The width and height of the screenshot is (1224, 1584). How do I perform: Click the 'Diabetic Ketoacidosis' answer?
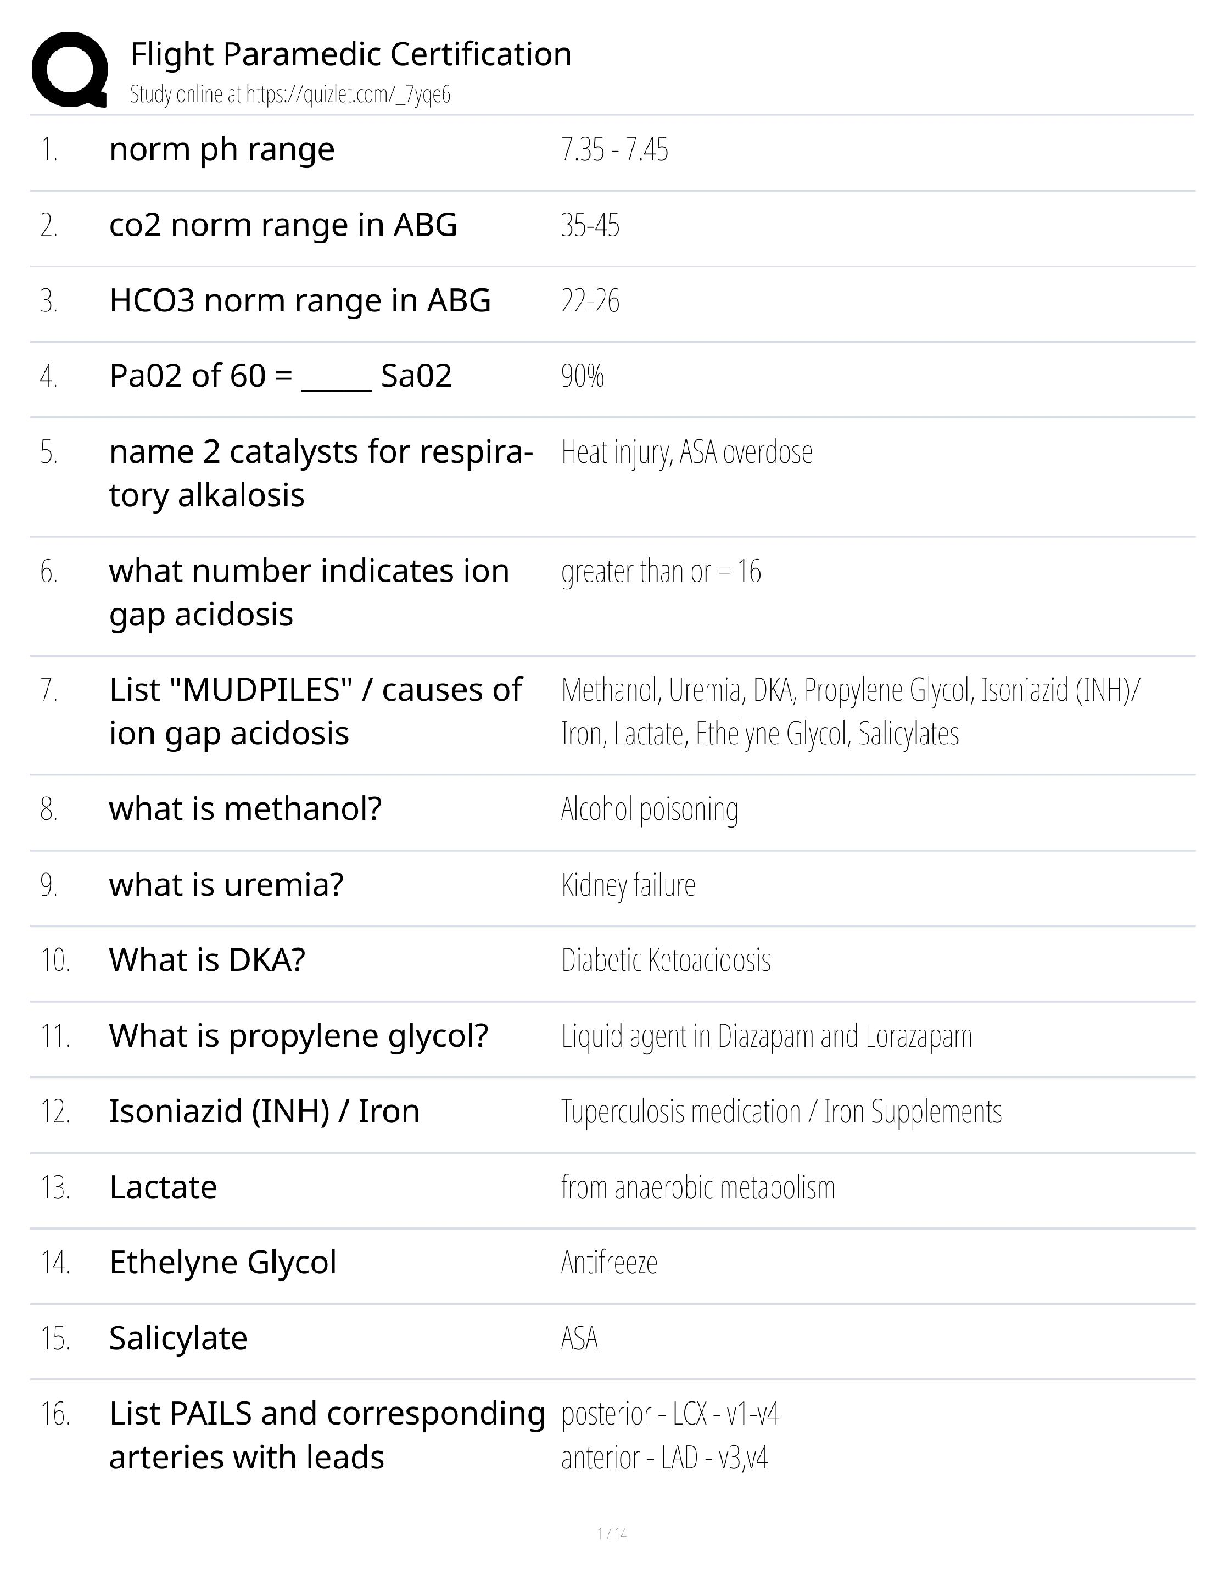click(666, 961)
